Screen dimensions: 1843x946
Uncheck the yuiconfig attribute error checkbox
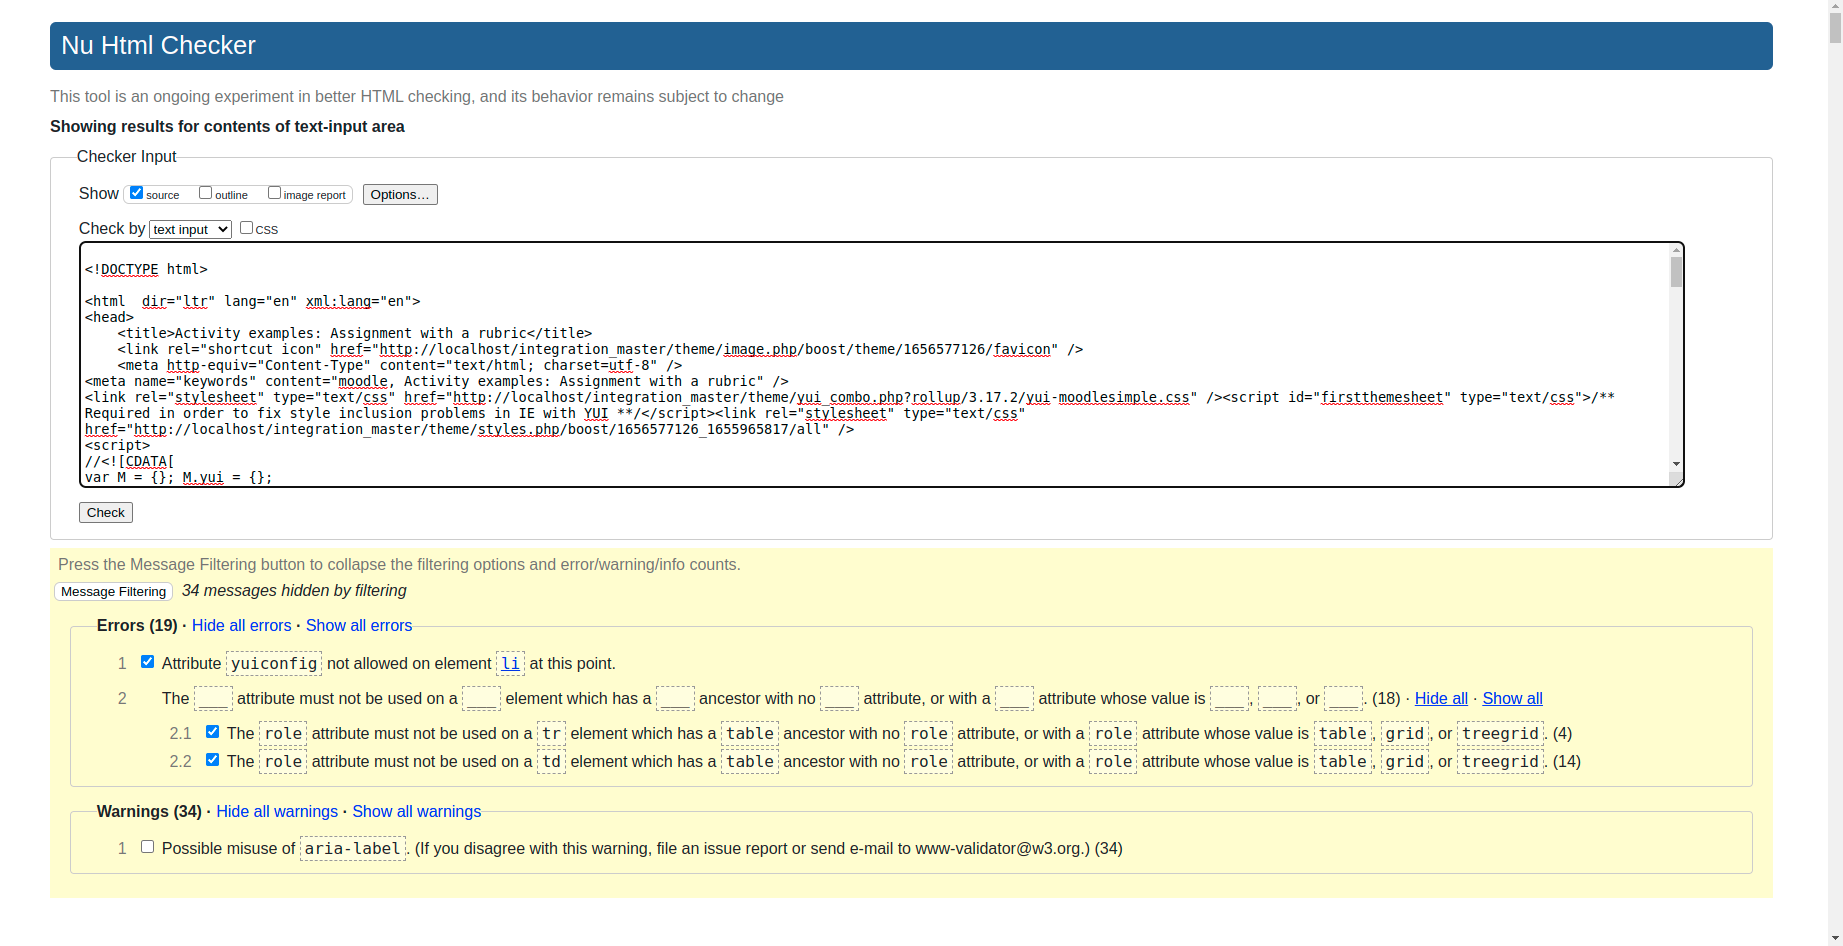tap(148, 662)
